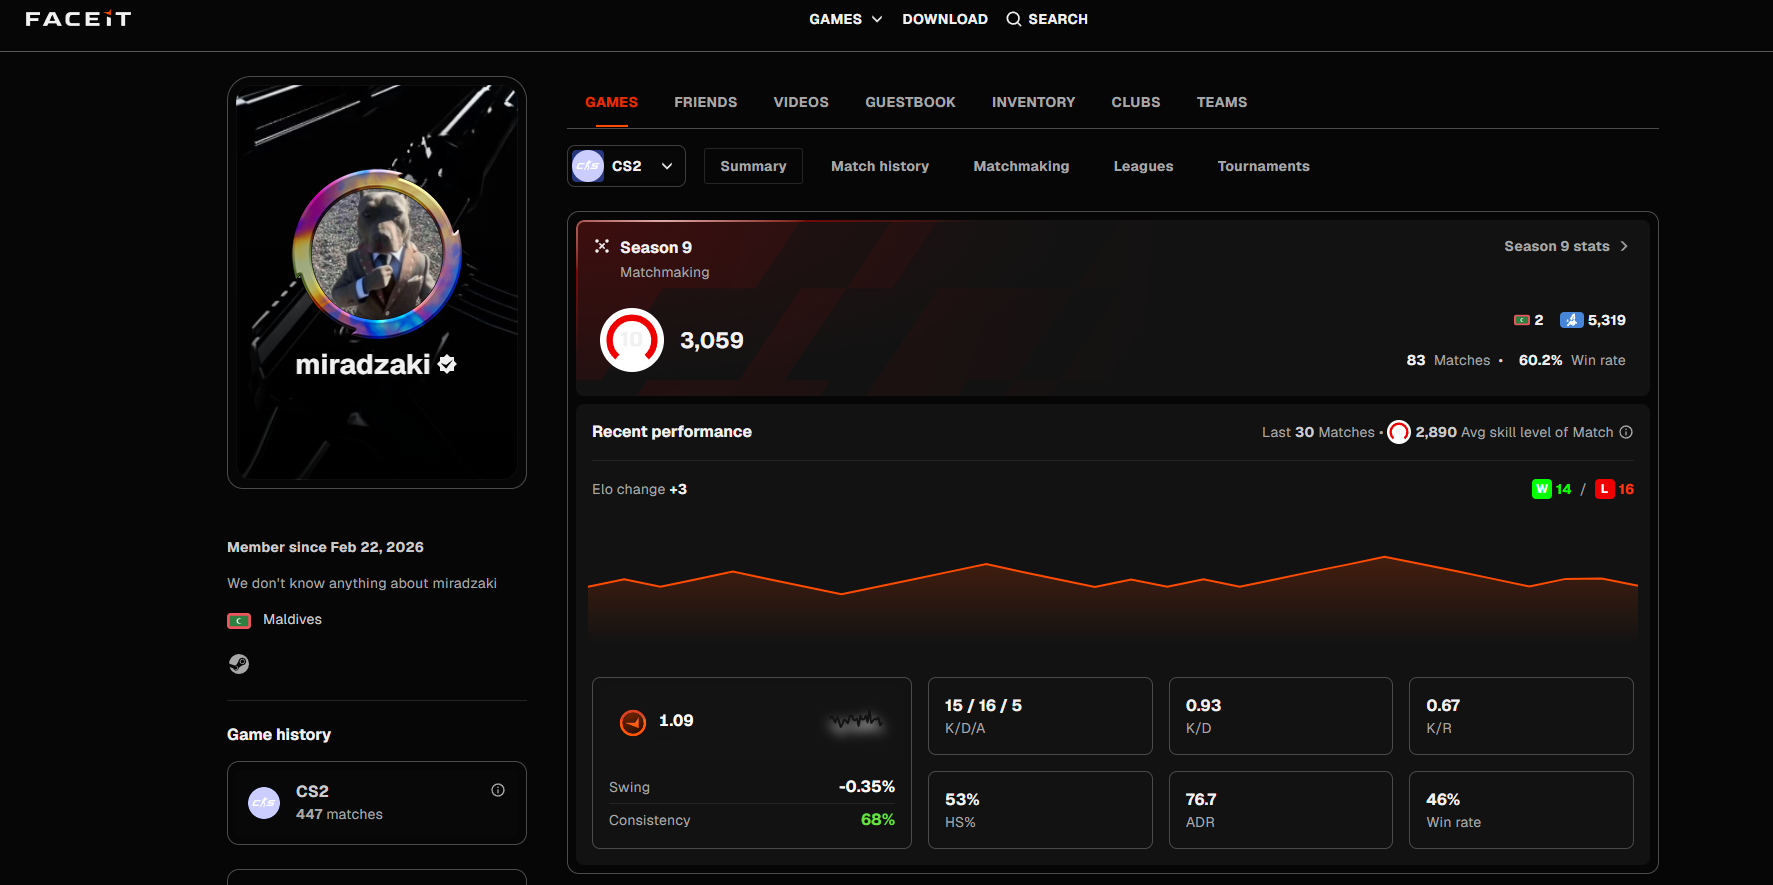
Task: Open the CS2 game selector dropdown
Action: pos(626,166)
